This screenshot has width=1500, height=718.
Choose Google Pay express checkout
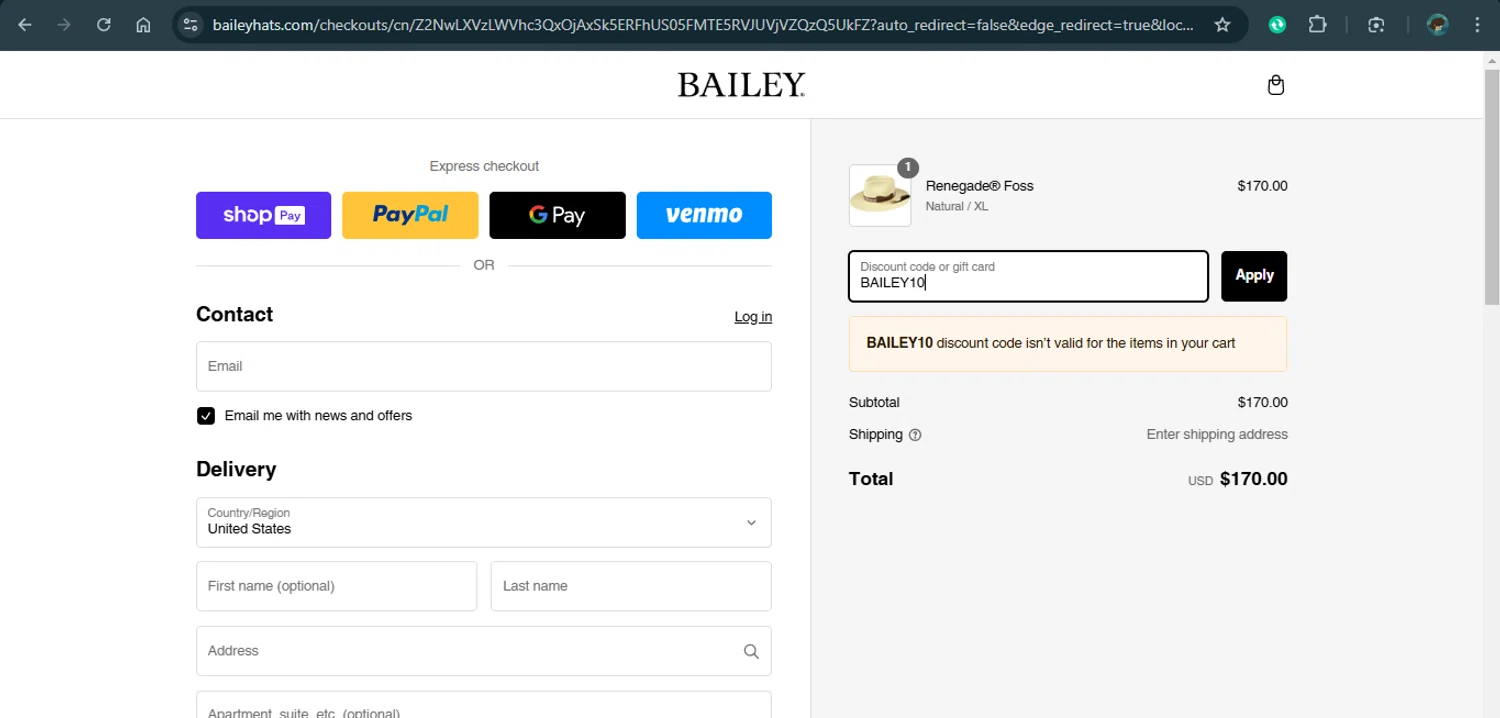[557, 215]
